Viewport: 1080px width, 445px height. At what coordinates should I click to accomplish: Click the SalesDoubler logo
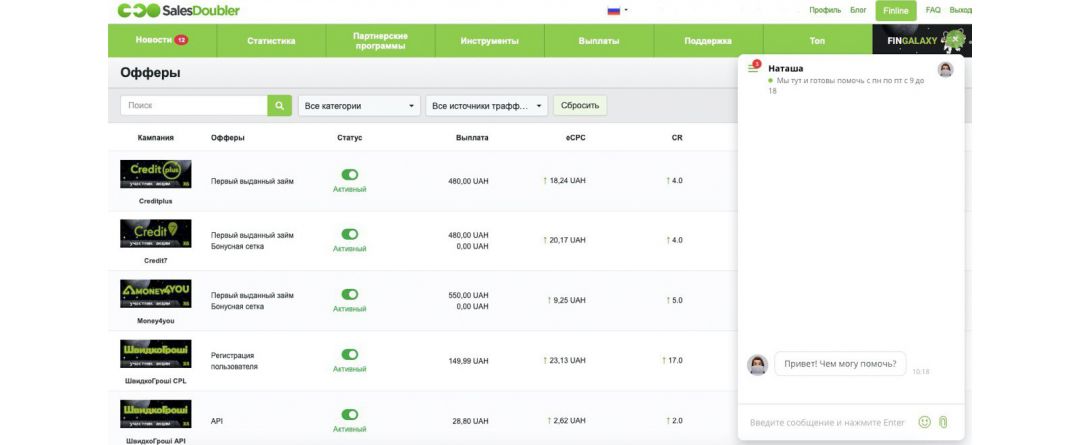tap(178, 10)
